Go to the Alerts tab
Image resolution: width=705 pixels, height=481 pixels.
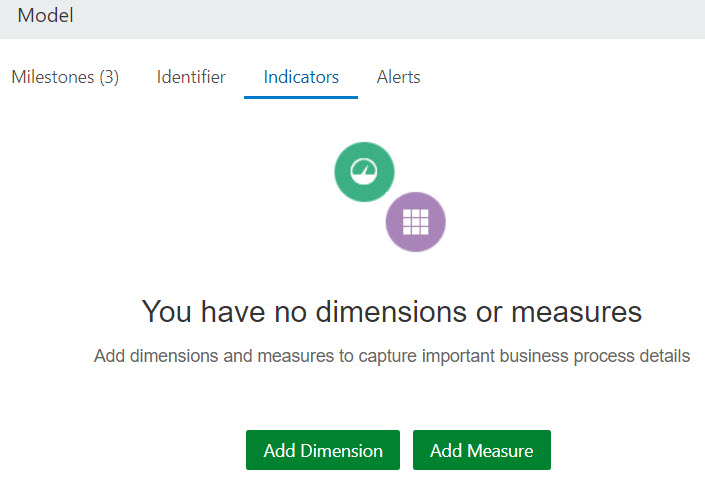(398, 77)
